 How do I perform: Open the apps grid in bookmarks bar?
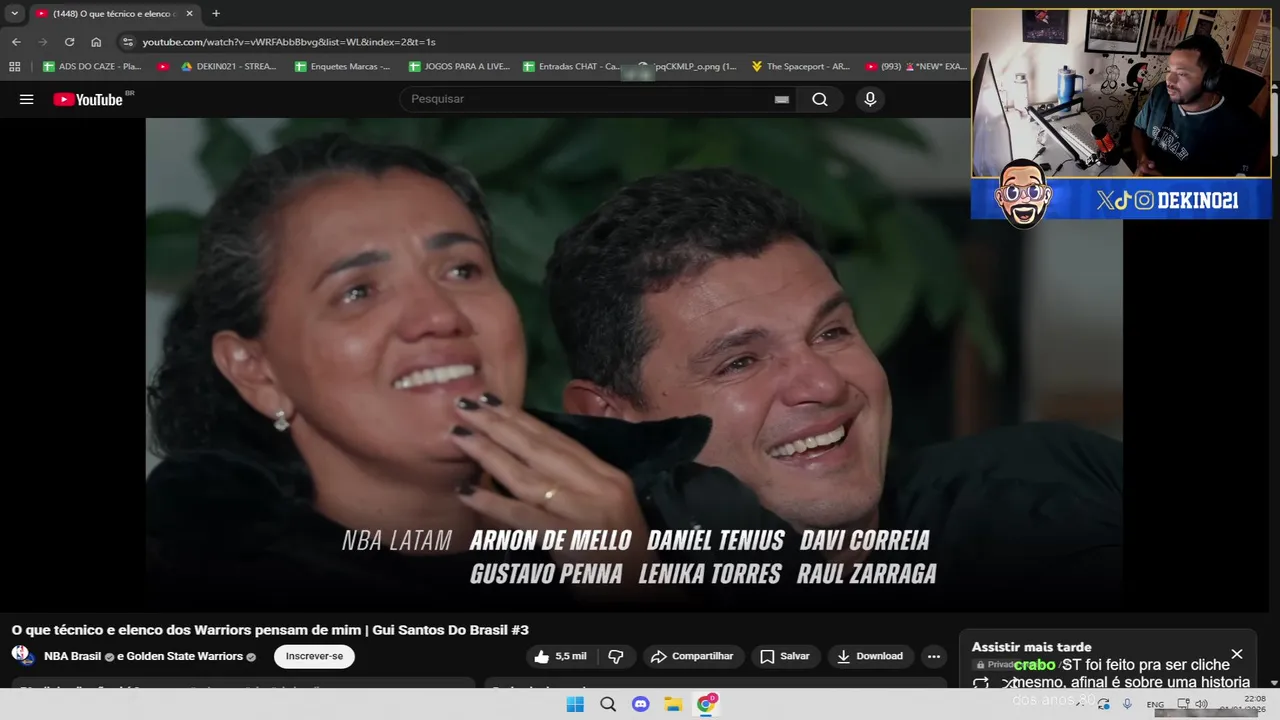pyautogui.click(x=14, y=67)
